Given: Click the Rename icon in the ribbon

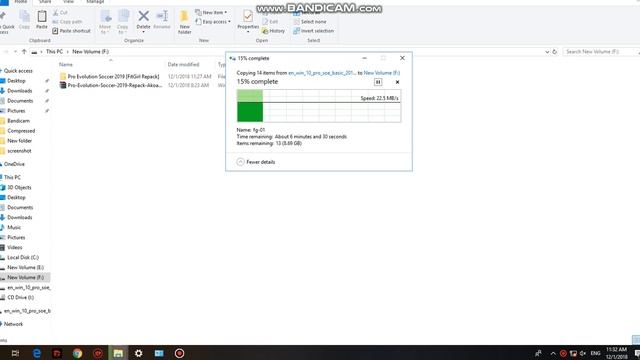Looking at the screenshot, I should click(x=162, y=16).
